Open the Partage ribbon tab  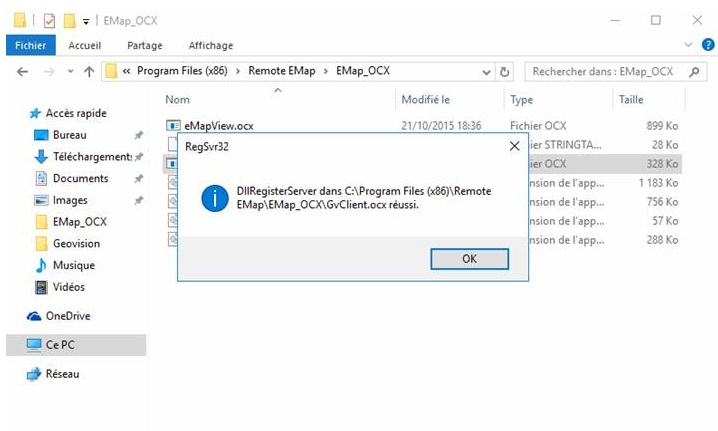[145, 45]
